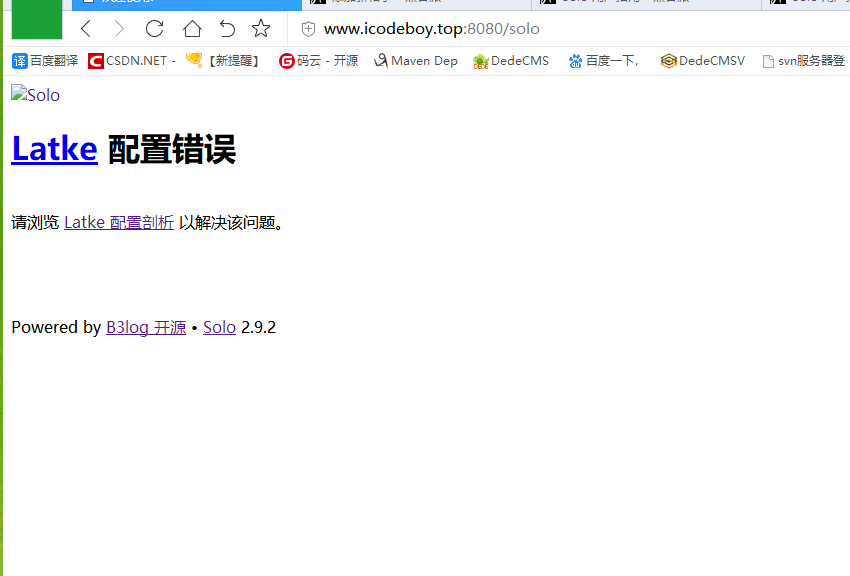Click the undo/restore closed page arrow

pyautogui.click(x=227, y=29)
